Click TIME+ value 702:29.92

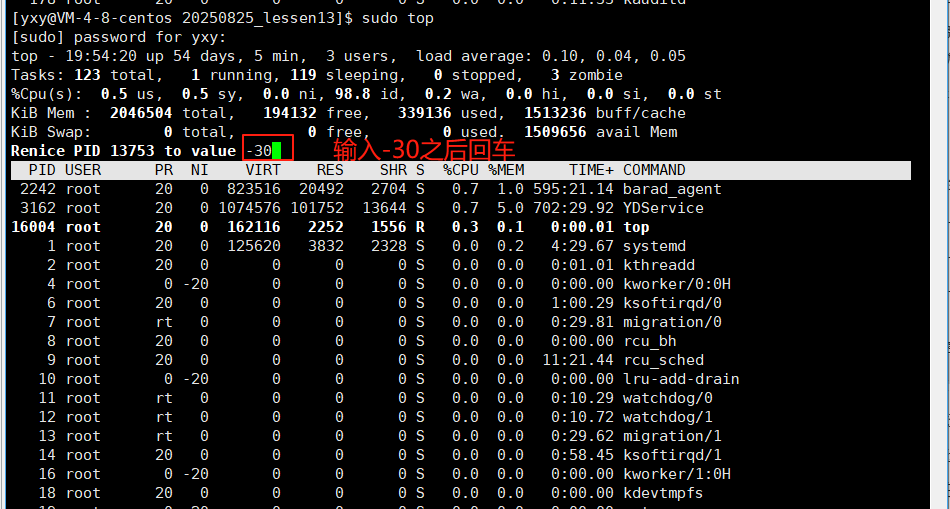point(573,208)
